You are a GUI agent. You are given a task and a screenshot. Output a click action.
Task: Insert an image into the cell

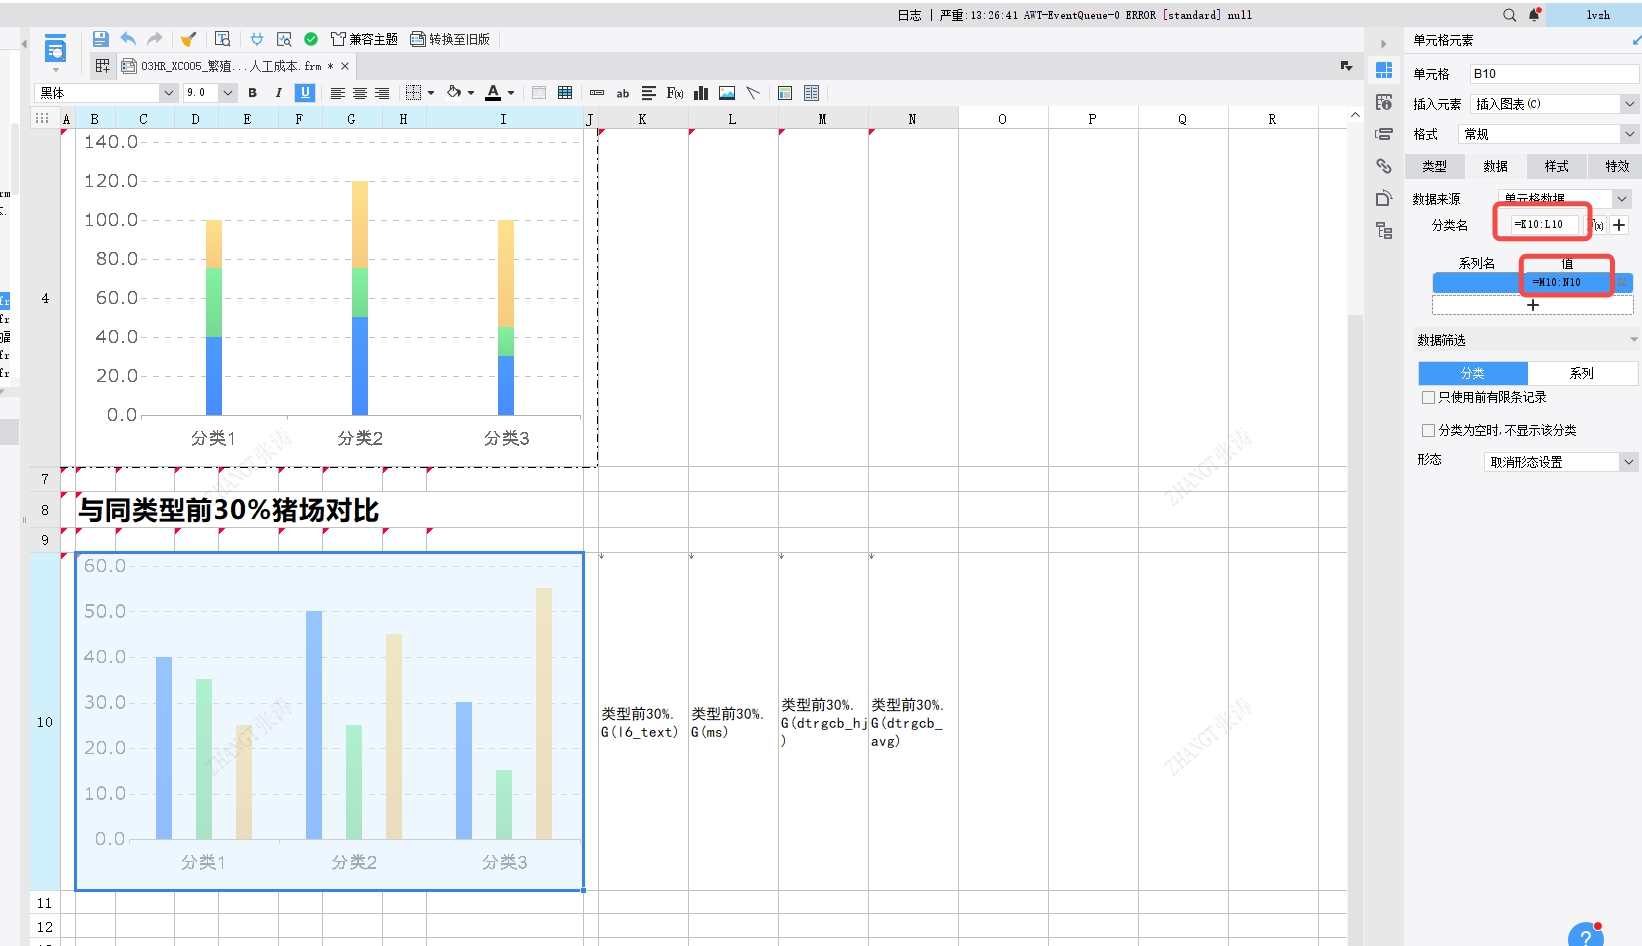[727, 93]
